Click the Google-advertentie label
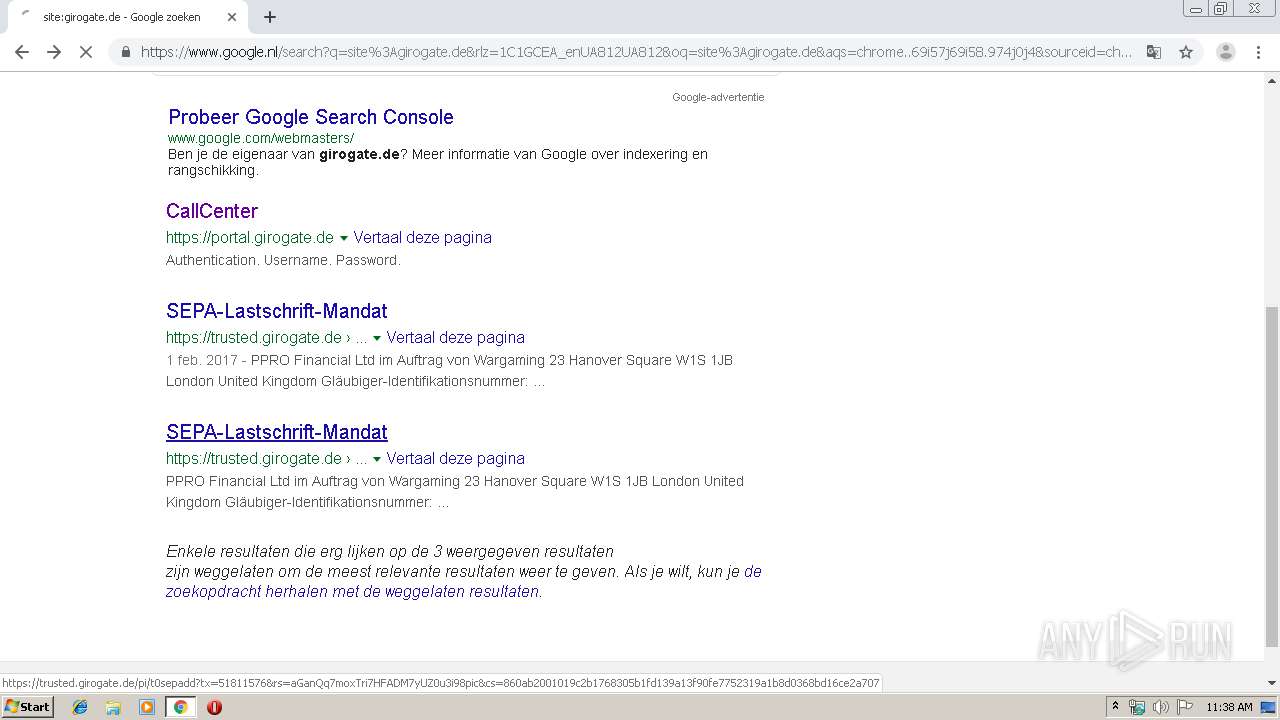The height and width of the screenshot is (720, 1280). pyautogui.click(x=718, y=97)
